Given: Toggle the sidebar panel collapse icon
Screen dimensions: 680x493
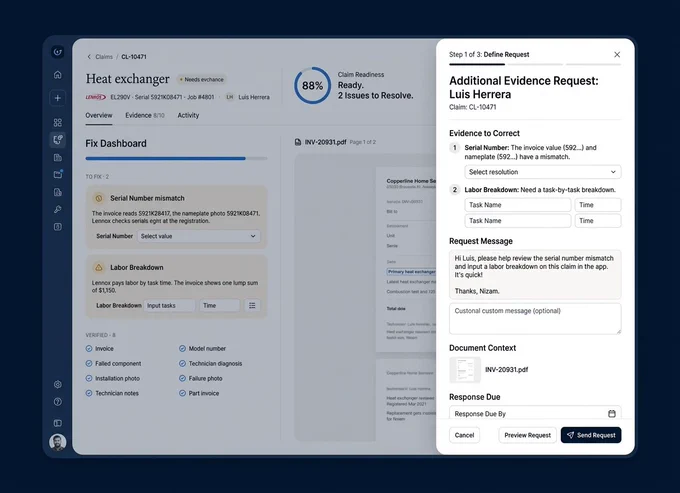Looking at the screenshot, I should click(x=57, y=423).
